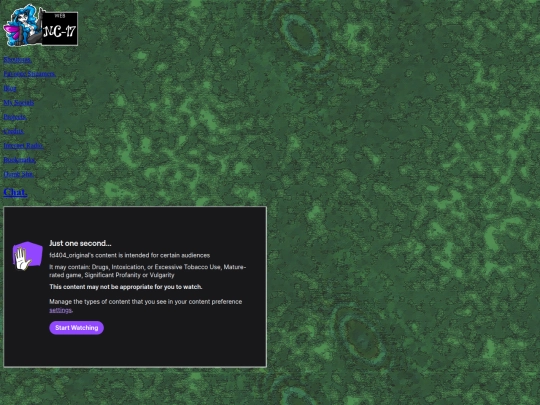
Task: Open the Blog link
Action: click(x=10, y=89)
